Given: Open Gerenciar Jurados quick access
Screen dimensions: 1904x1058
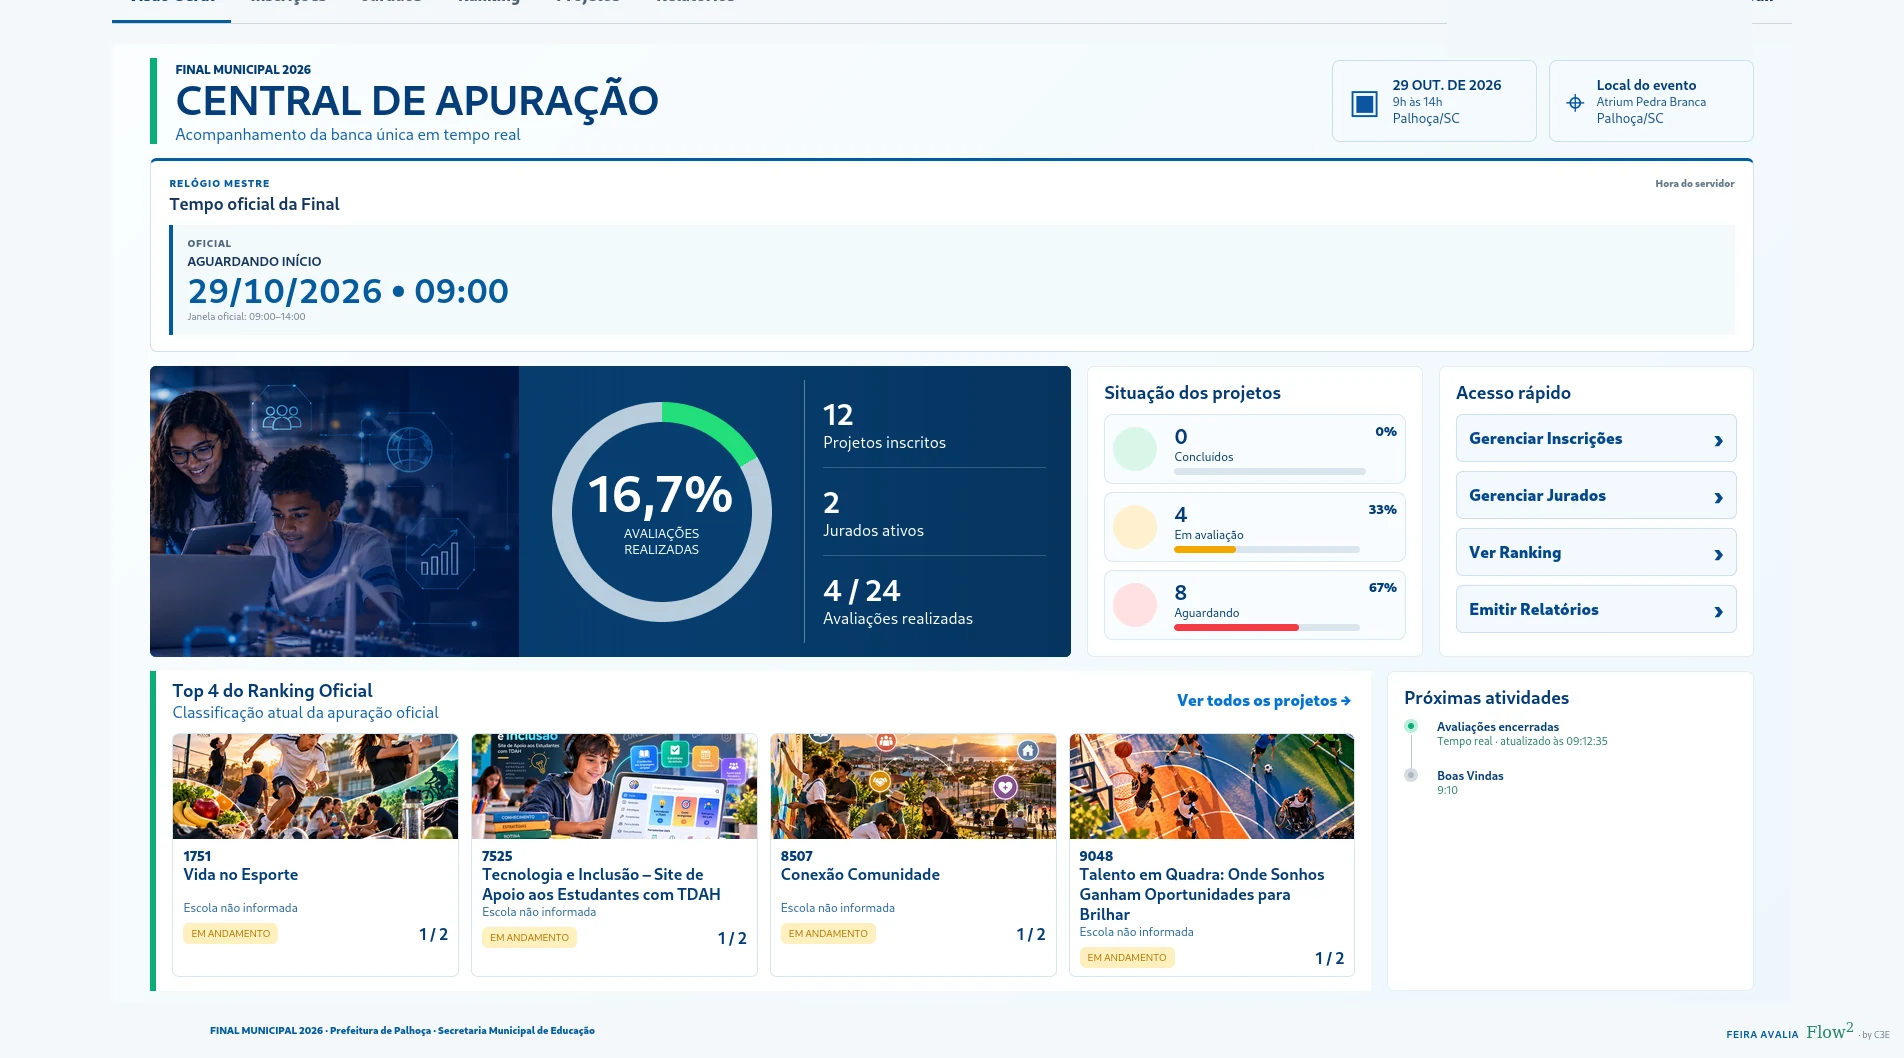Looking at the screenshot, I should 1596,496.
